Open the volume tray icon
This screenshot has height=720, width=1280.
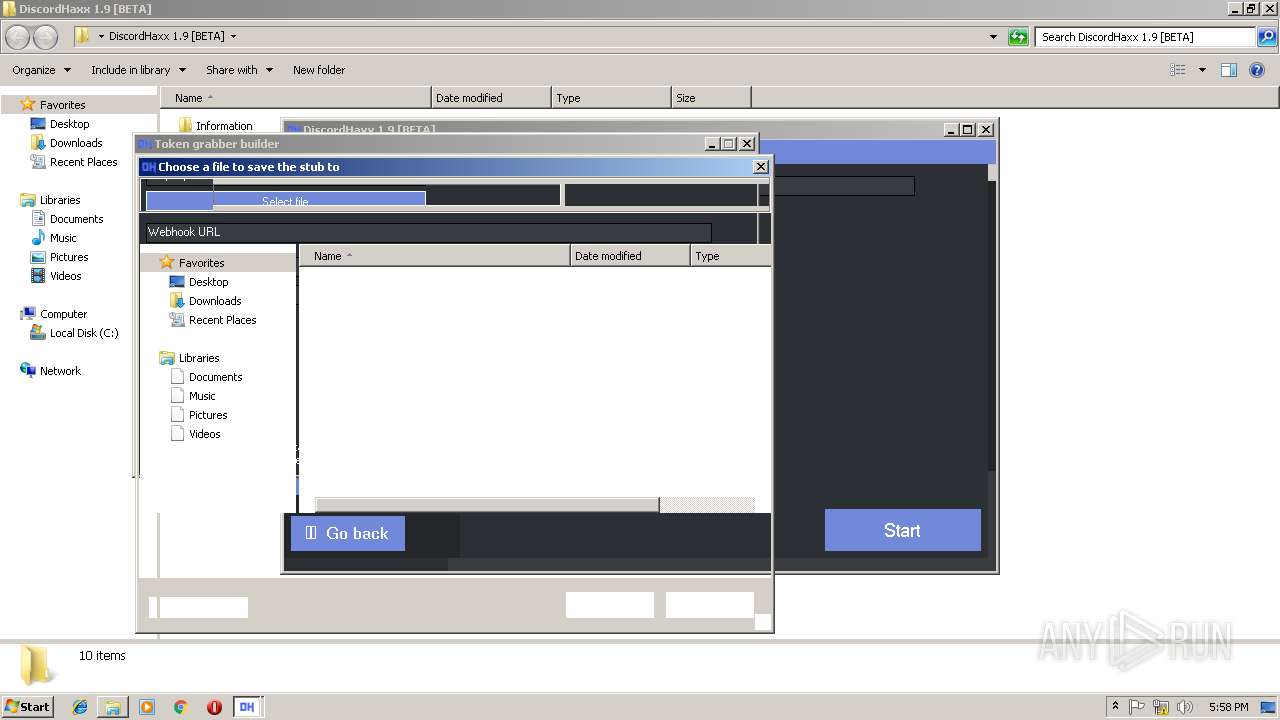click(x=1185, y=707)
